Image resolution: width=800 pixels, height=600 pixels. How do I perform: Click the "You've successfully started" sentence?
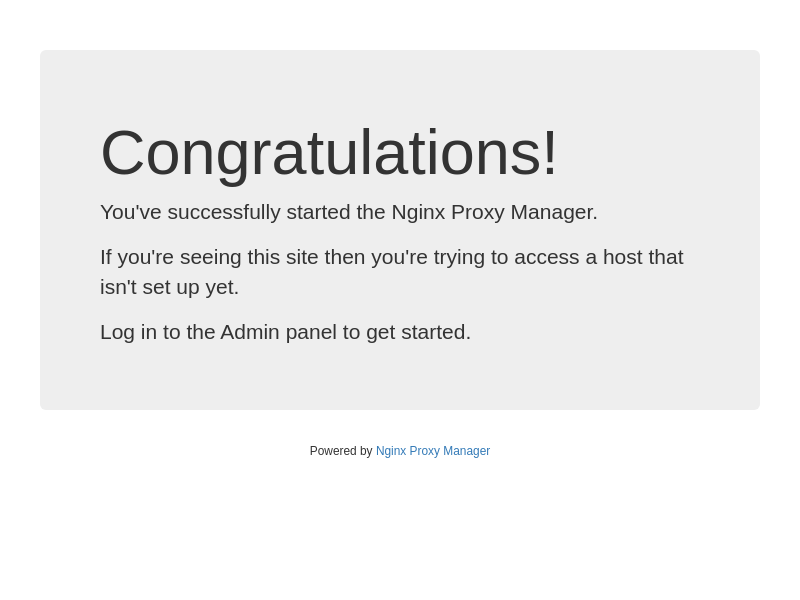click(348, 212)
